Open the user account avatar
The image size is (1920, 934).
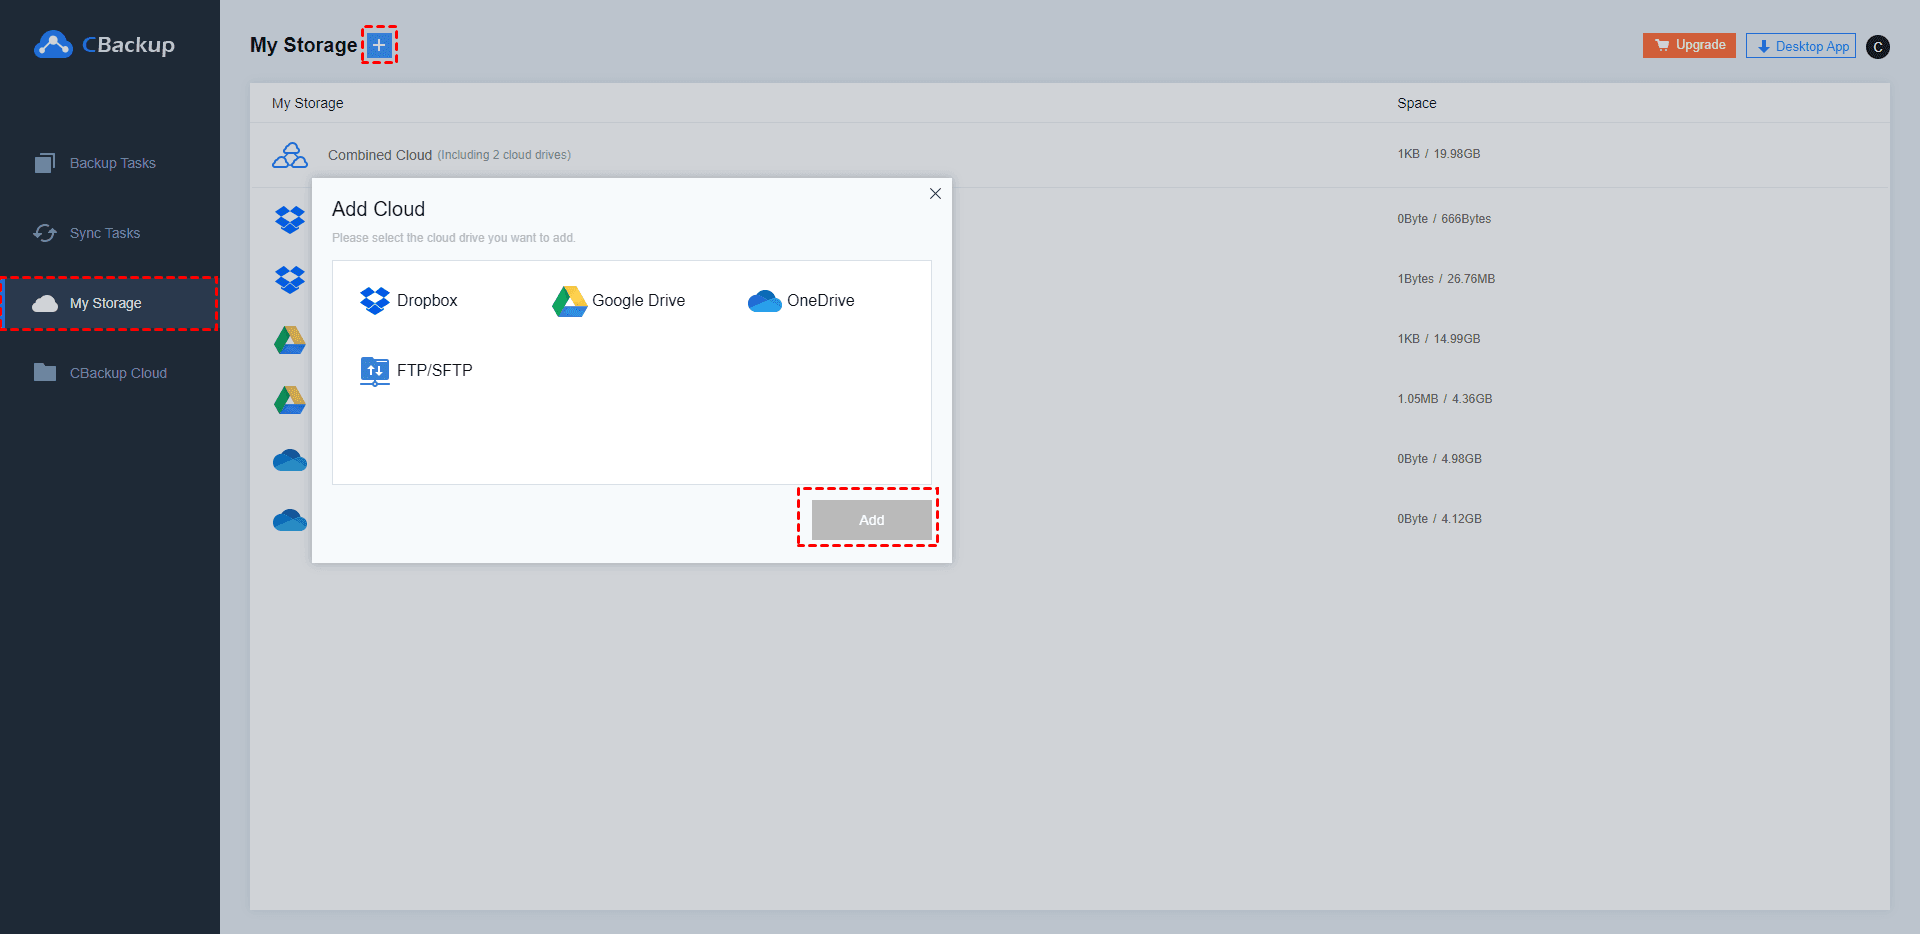[1878, 47]
